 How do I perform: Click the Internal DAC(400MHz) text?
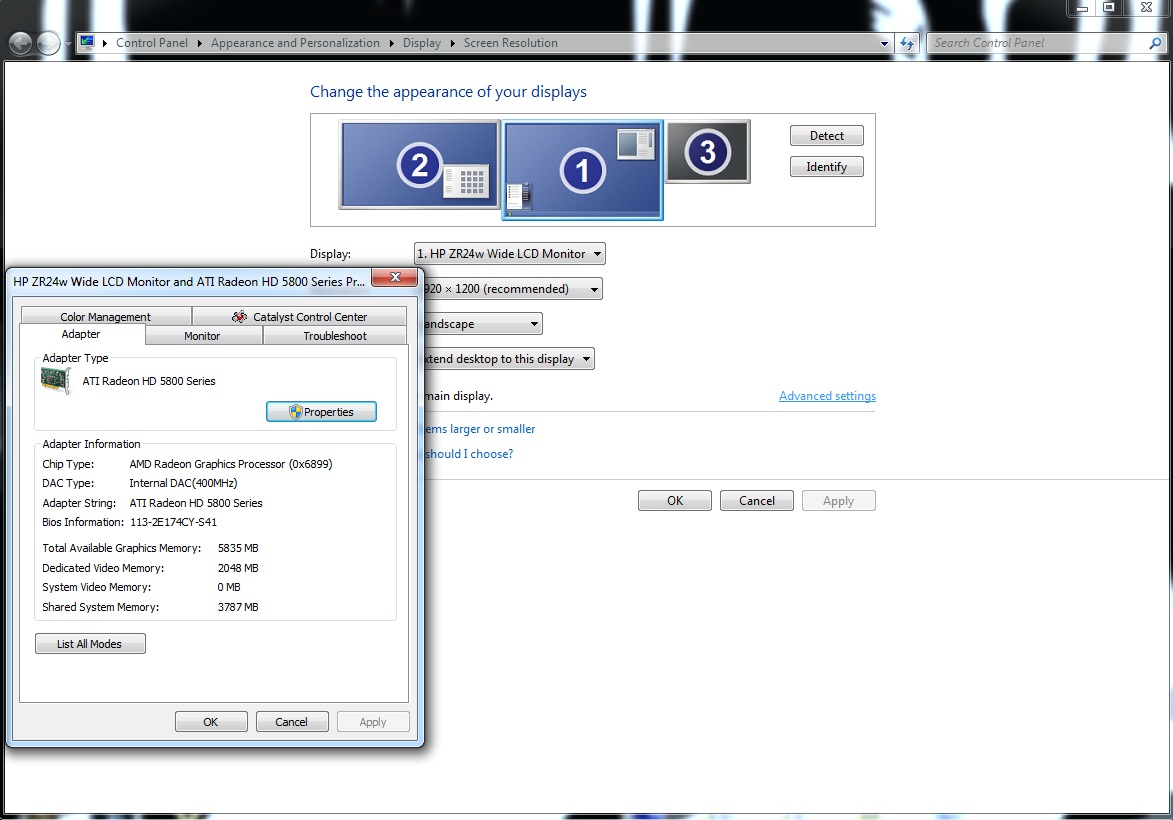coord(183,483)
